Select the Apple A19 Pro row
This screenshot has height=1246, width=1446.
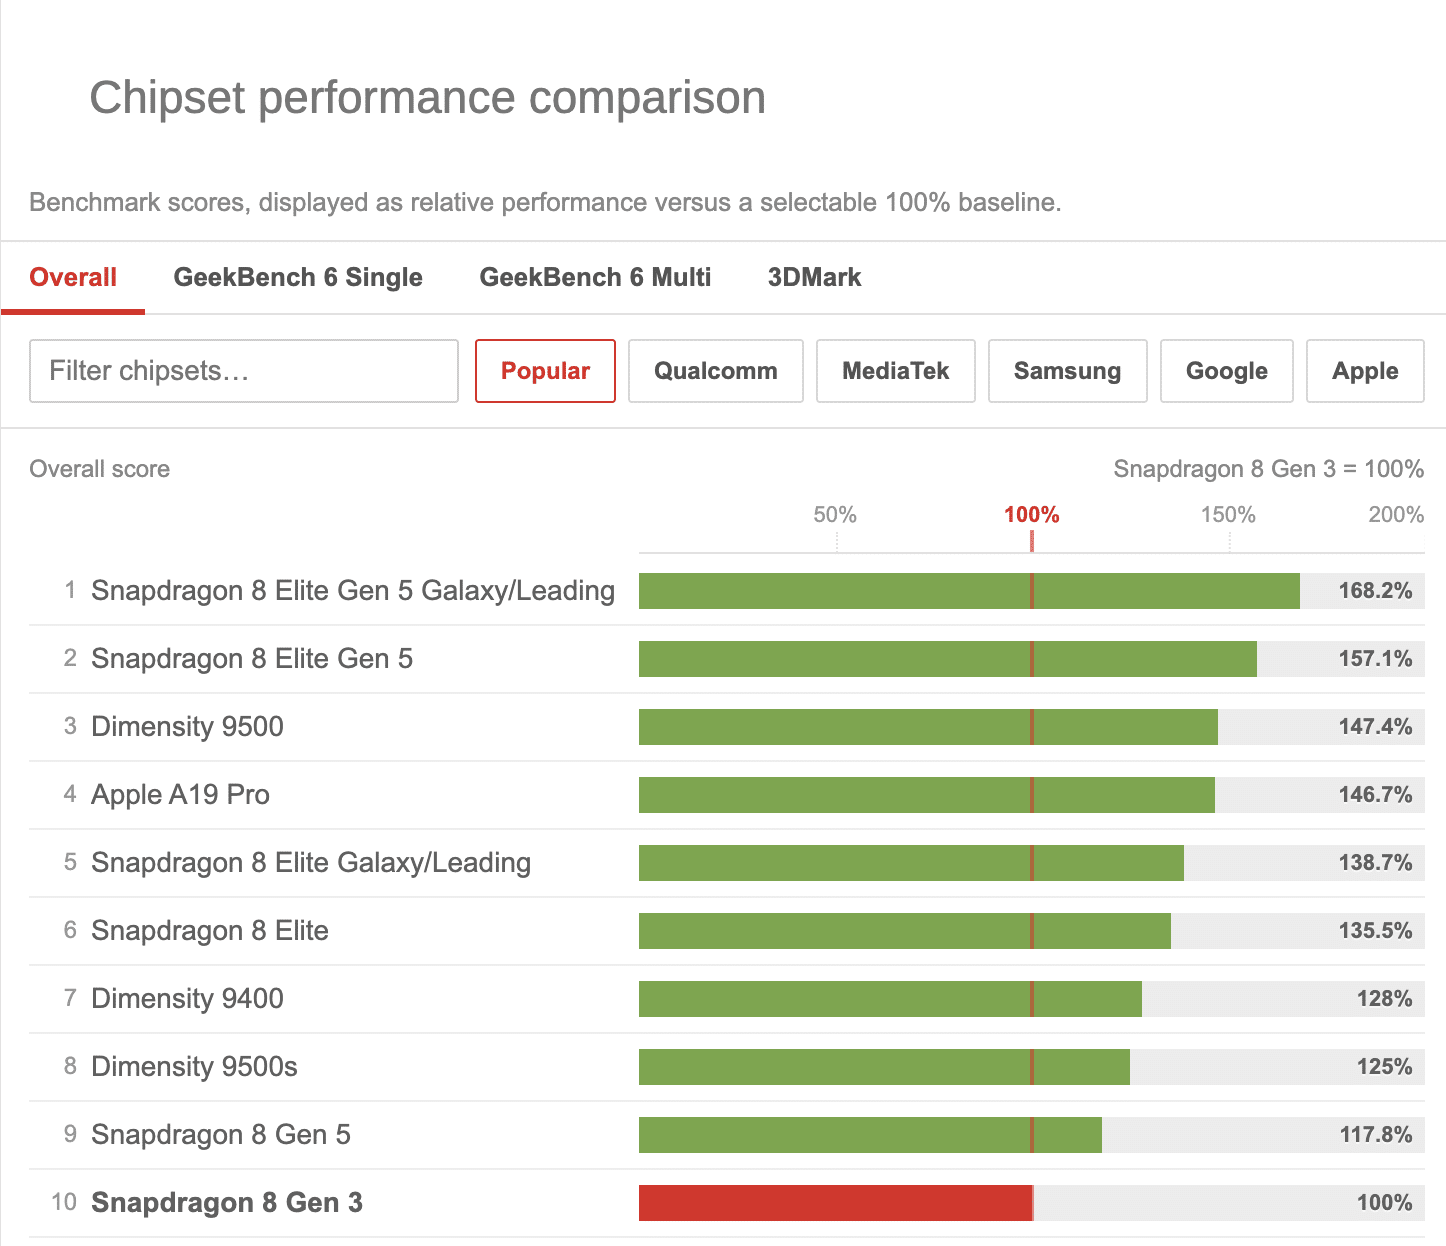(727, 795)
